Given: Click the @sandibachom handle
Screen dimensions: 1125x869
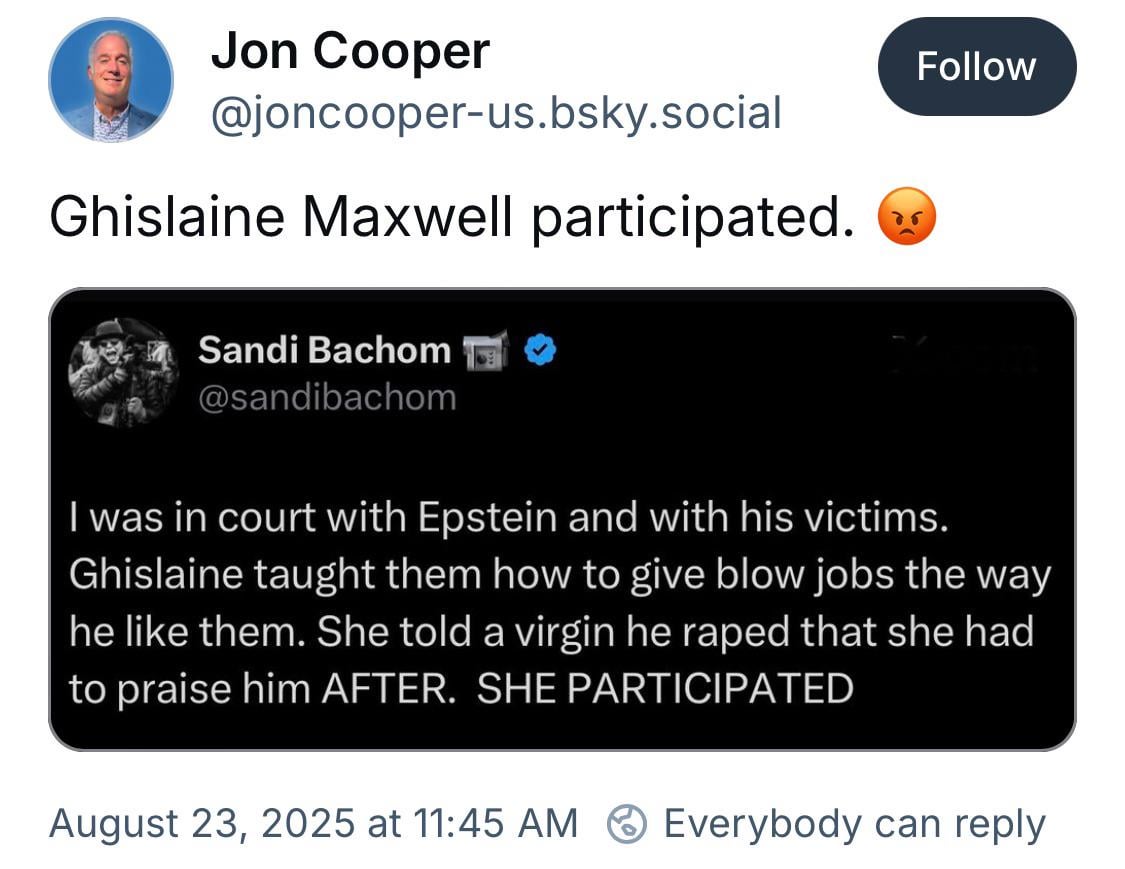Looking at the screenshot, I should [327, 398].
